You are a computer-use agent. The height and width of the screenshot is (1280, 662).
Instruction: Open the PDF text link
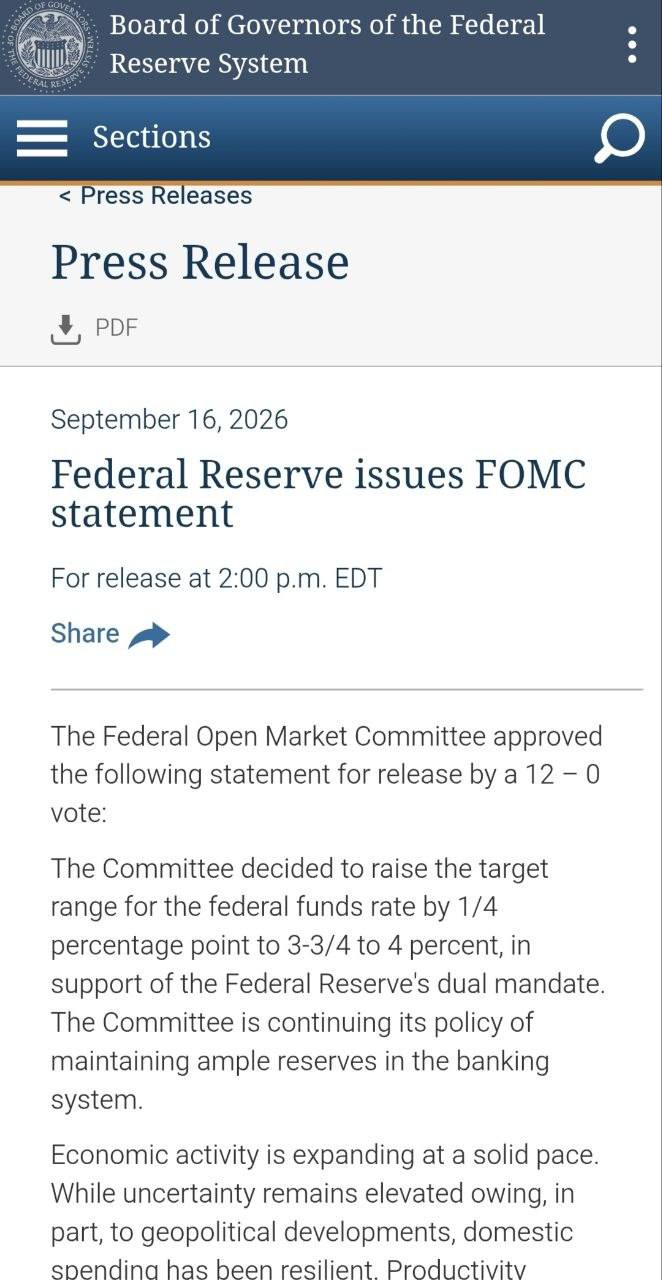pos(116,328)
